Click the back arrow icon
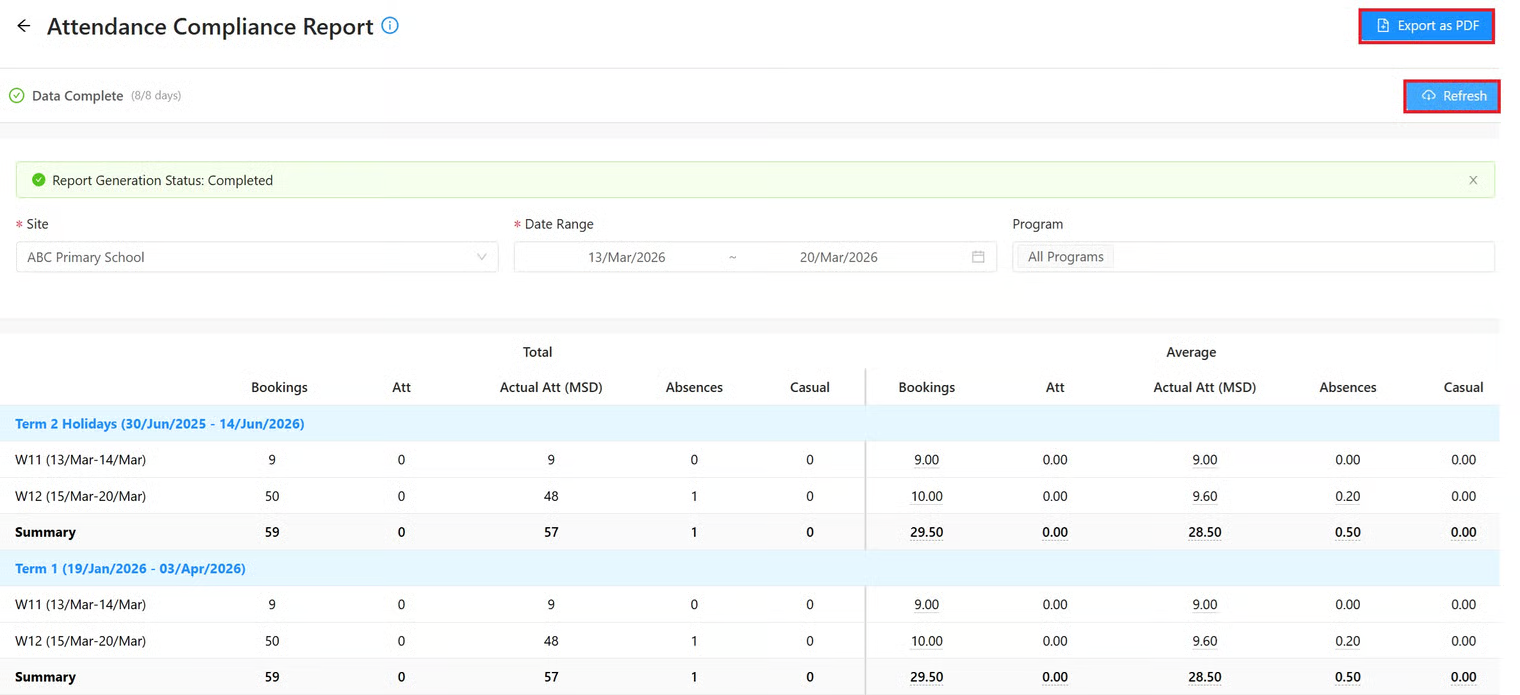The image size is (1520, 695). [24, 27]
